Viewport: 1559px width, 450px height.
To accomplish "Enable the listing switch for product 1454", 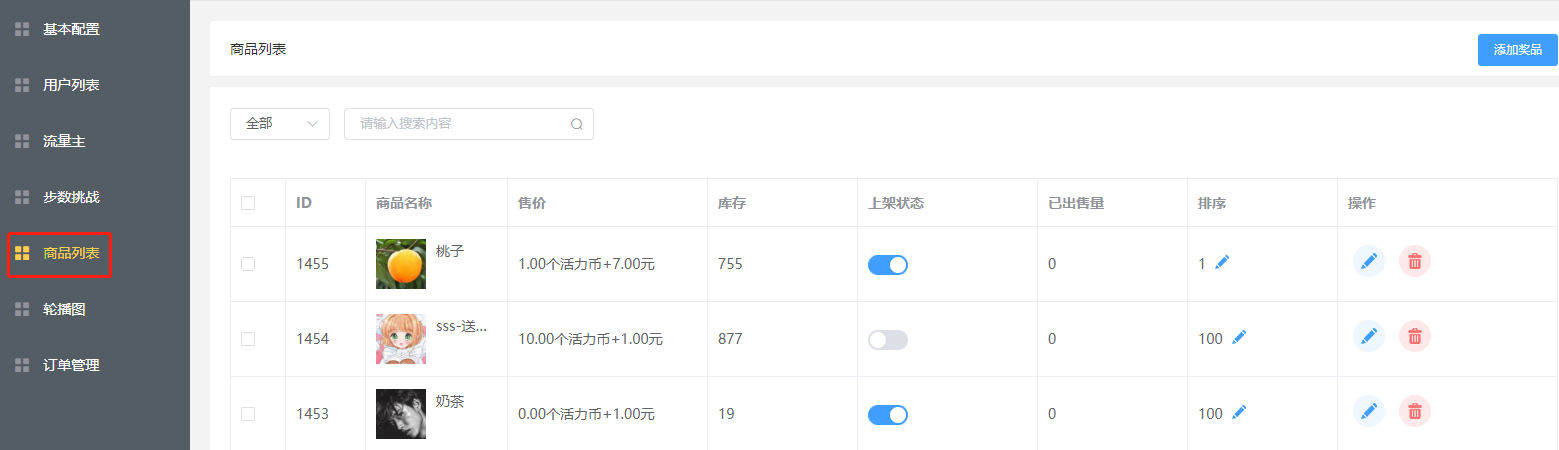I will pyautogui.click(x=888, y=340).
